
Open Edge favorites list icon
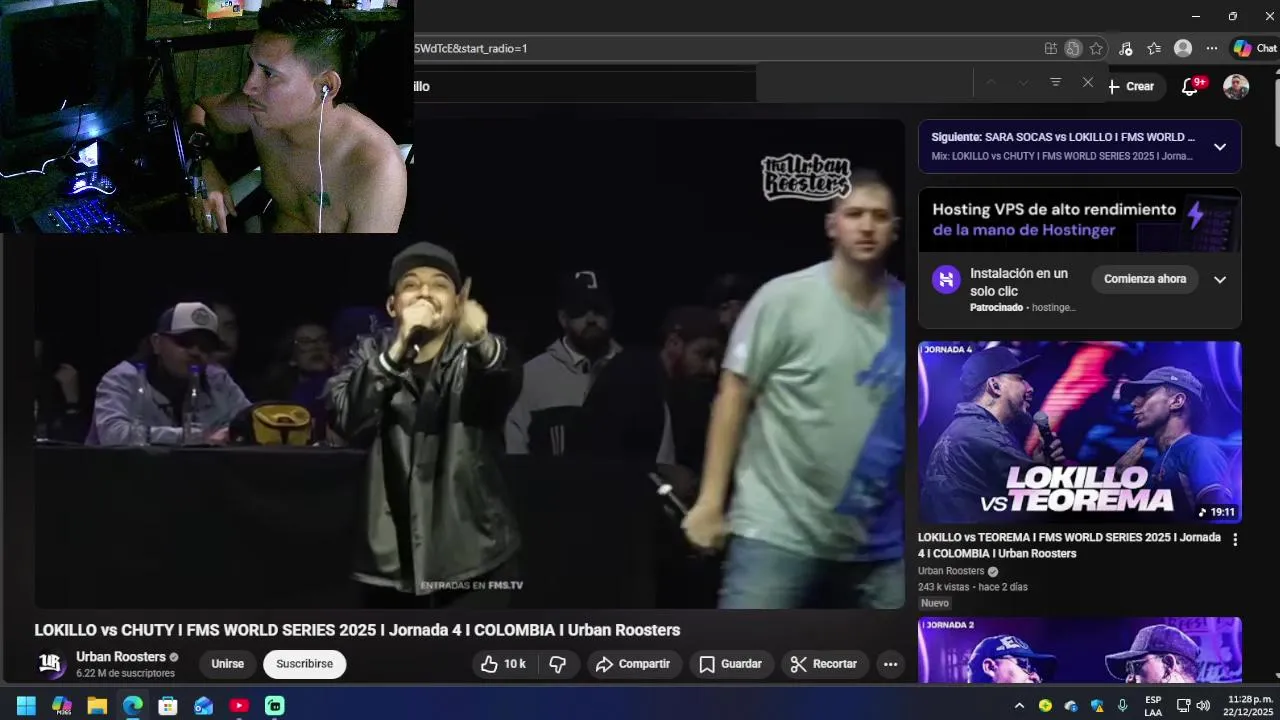1154,48
